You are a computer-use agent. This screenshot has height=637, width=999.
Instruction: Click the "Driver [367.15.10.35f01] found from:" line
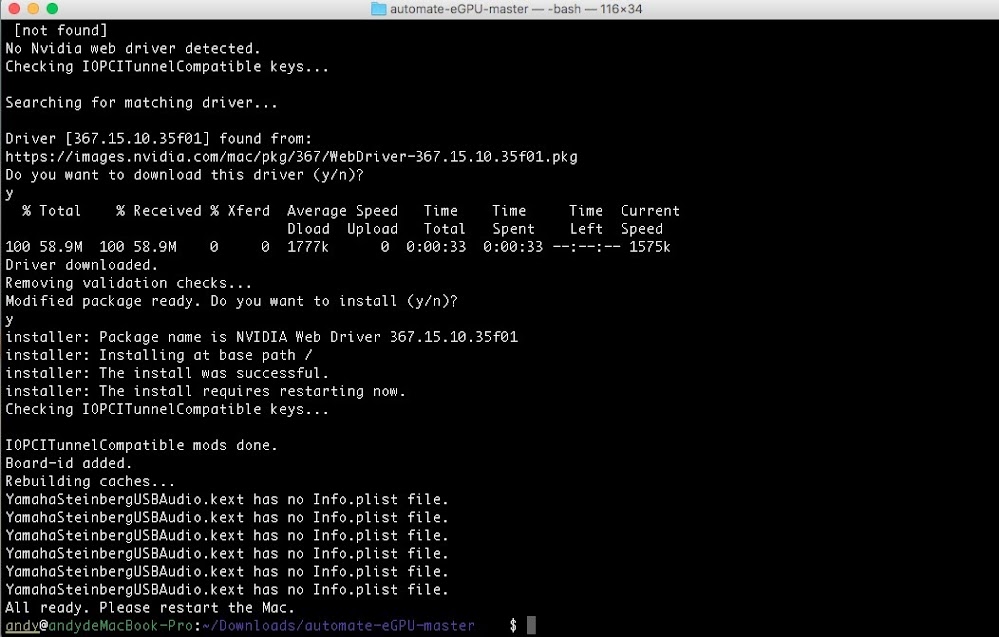[159, 139]
